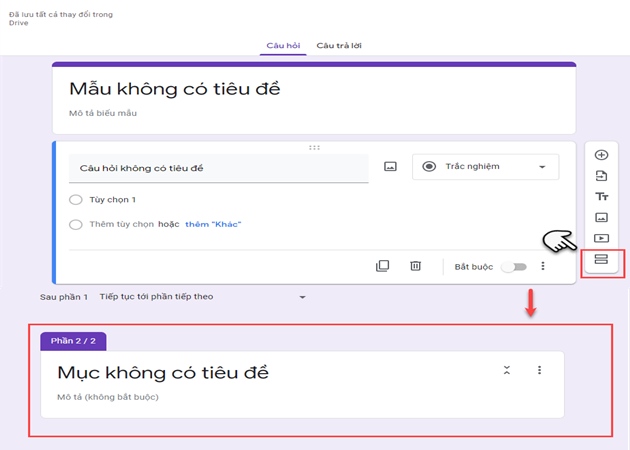Click the Phần 2 / 2 section label

pos(73,341)
